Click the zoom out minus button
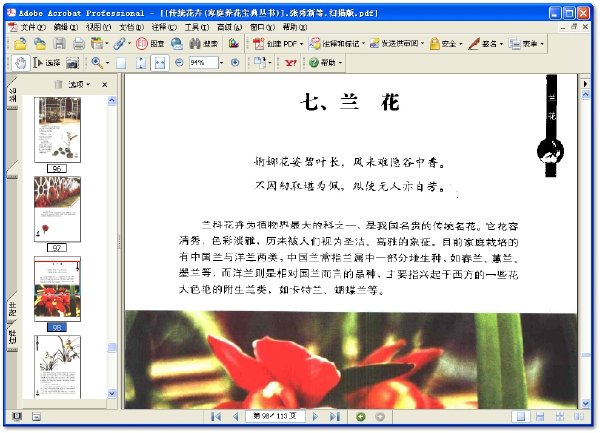600x433 pixels. click(x=179, y=62)
